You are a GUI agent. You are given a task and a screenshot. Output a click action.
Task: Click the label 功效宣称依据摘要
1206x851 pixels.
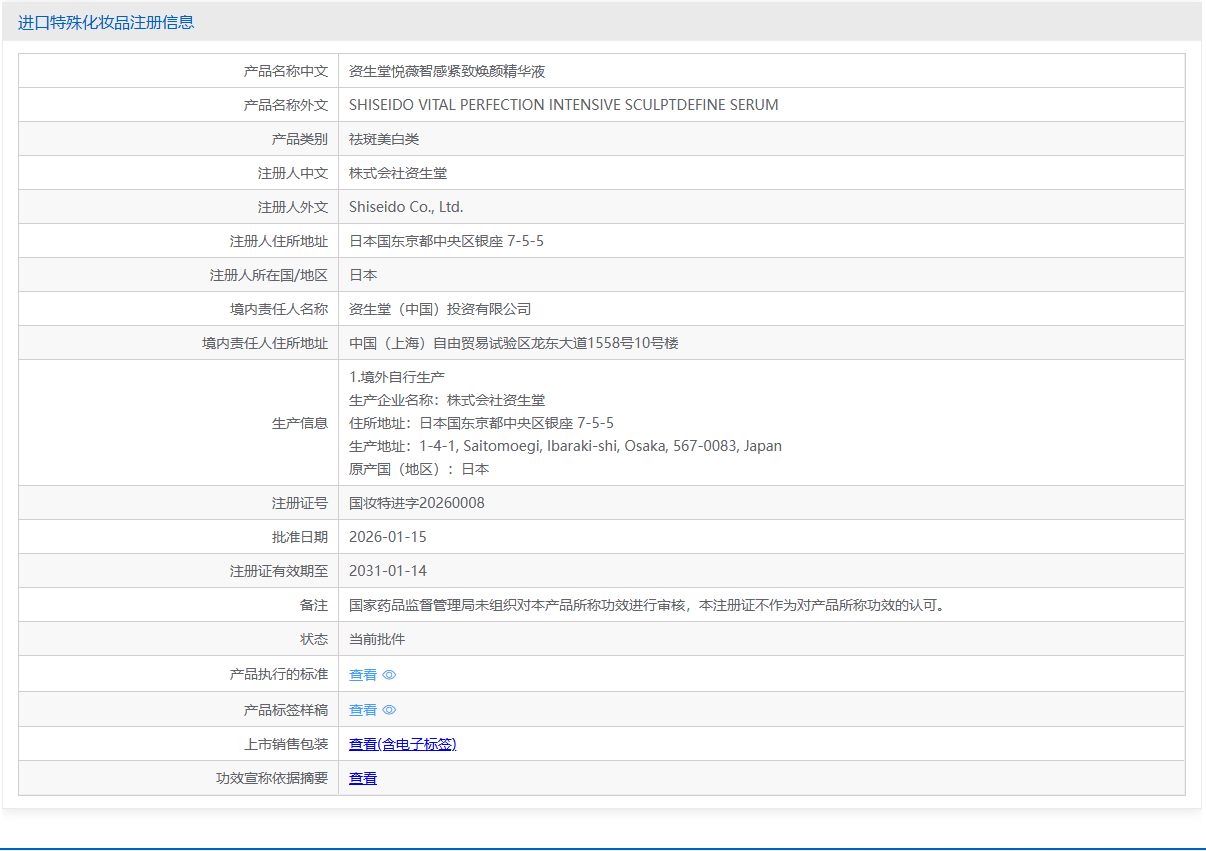tap(272, 778)
